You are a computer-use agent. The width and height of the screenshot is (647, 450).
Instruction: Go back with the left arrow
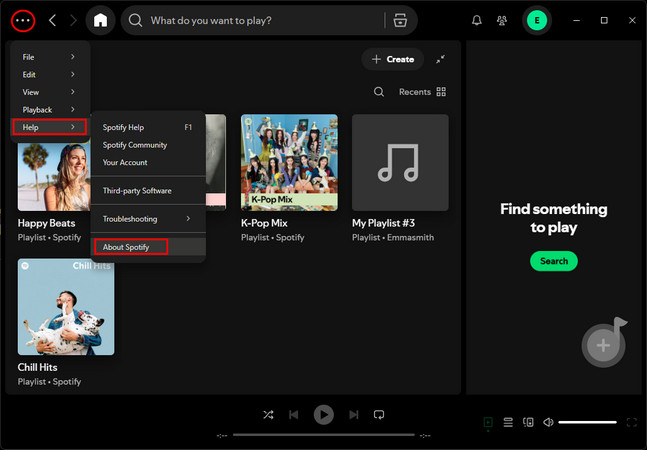[x=52, y=20]
